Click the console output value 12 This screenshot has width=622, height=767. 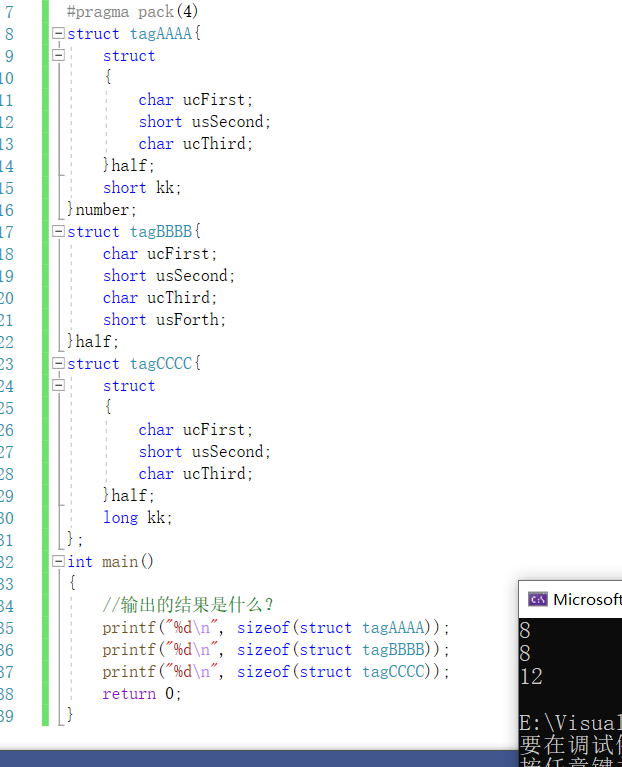click(x=531, y=677)
